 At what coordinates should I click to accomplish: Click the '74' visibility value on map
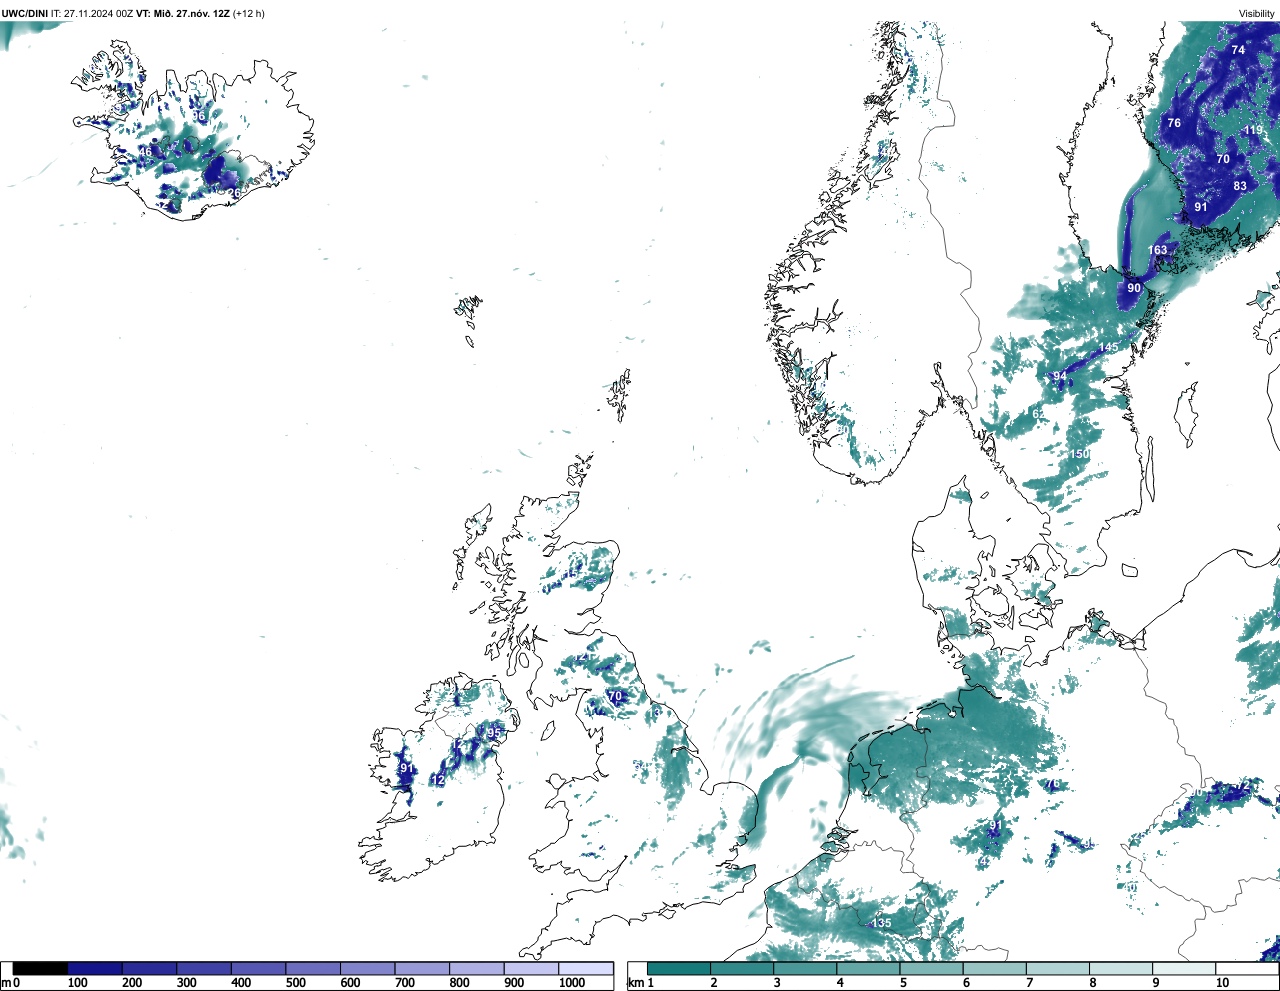tap(1238, 50)
